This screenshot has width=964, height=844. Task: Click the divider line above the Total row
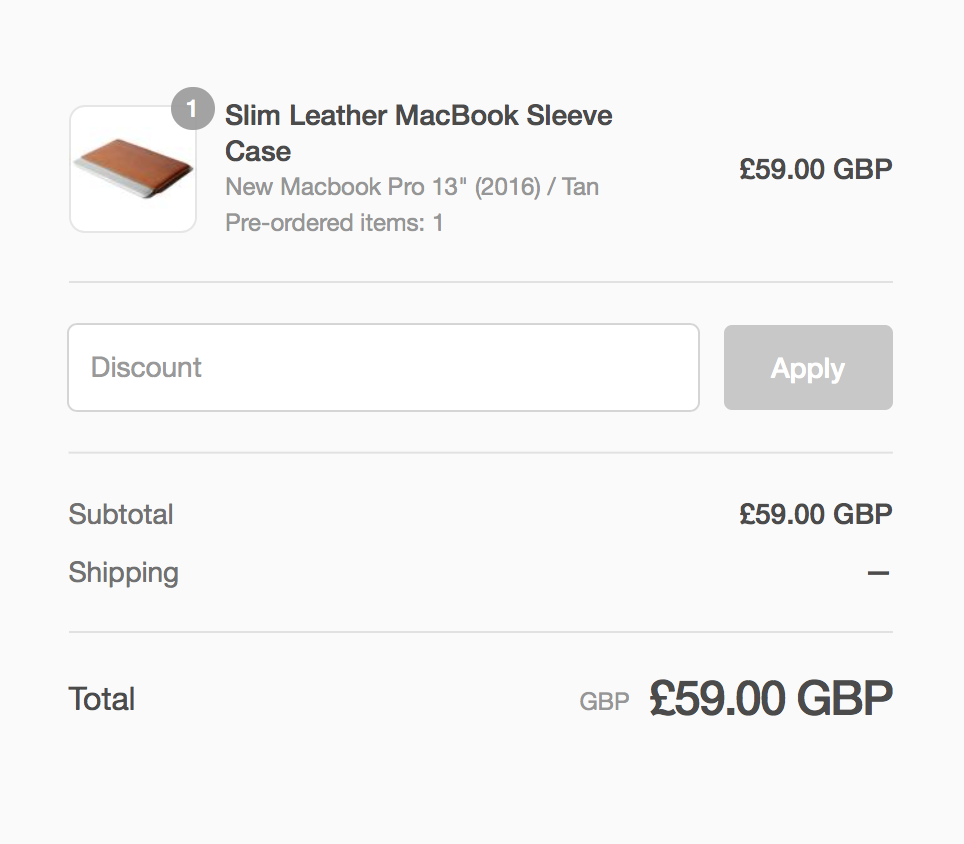(480, 632)
